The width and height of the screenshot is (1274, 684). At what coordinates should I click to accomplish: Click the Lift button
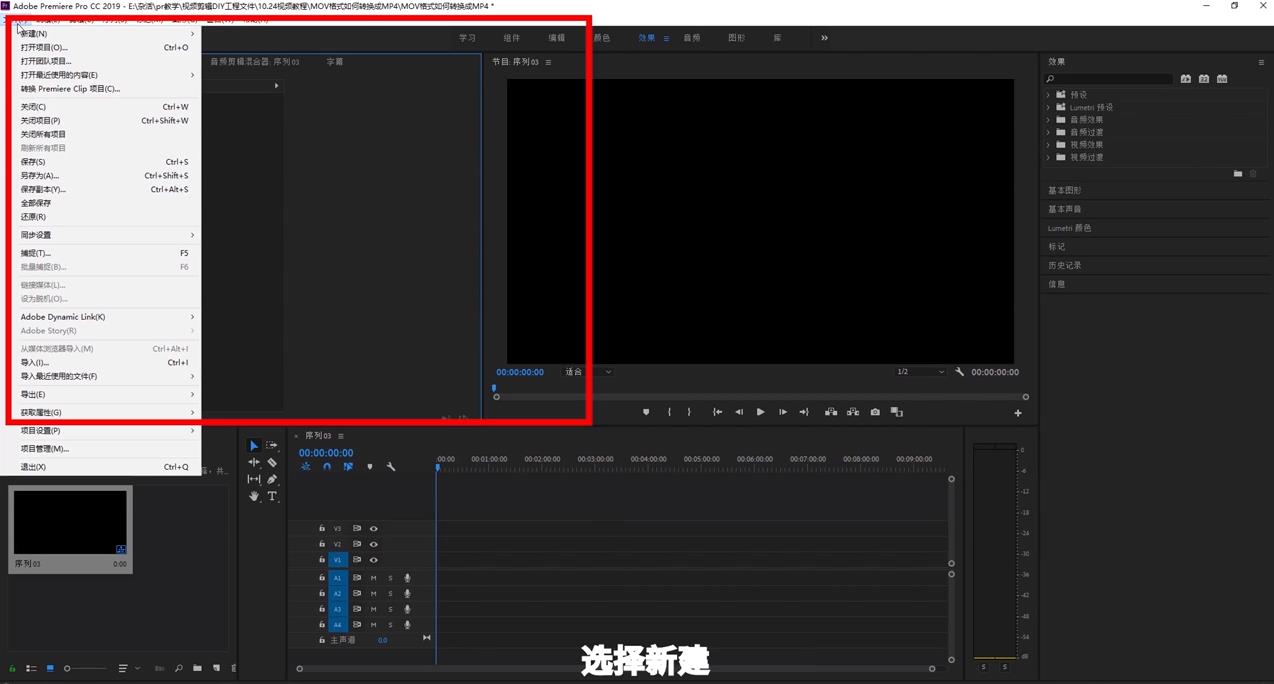pyautogui.click(x=831, y=412)
